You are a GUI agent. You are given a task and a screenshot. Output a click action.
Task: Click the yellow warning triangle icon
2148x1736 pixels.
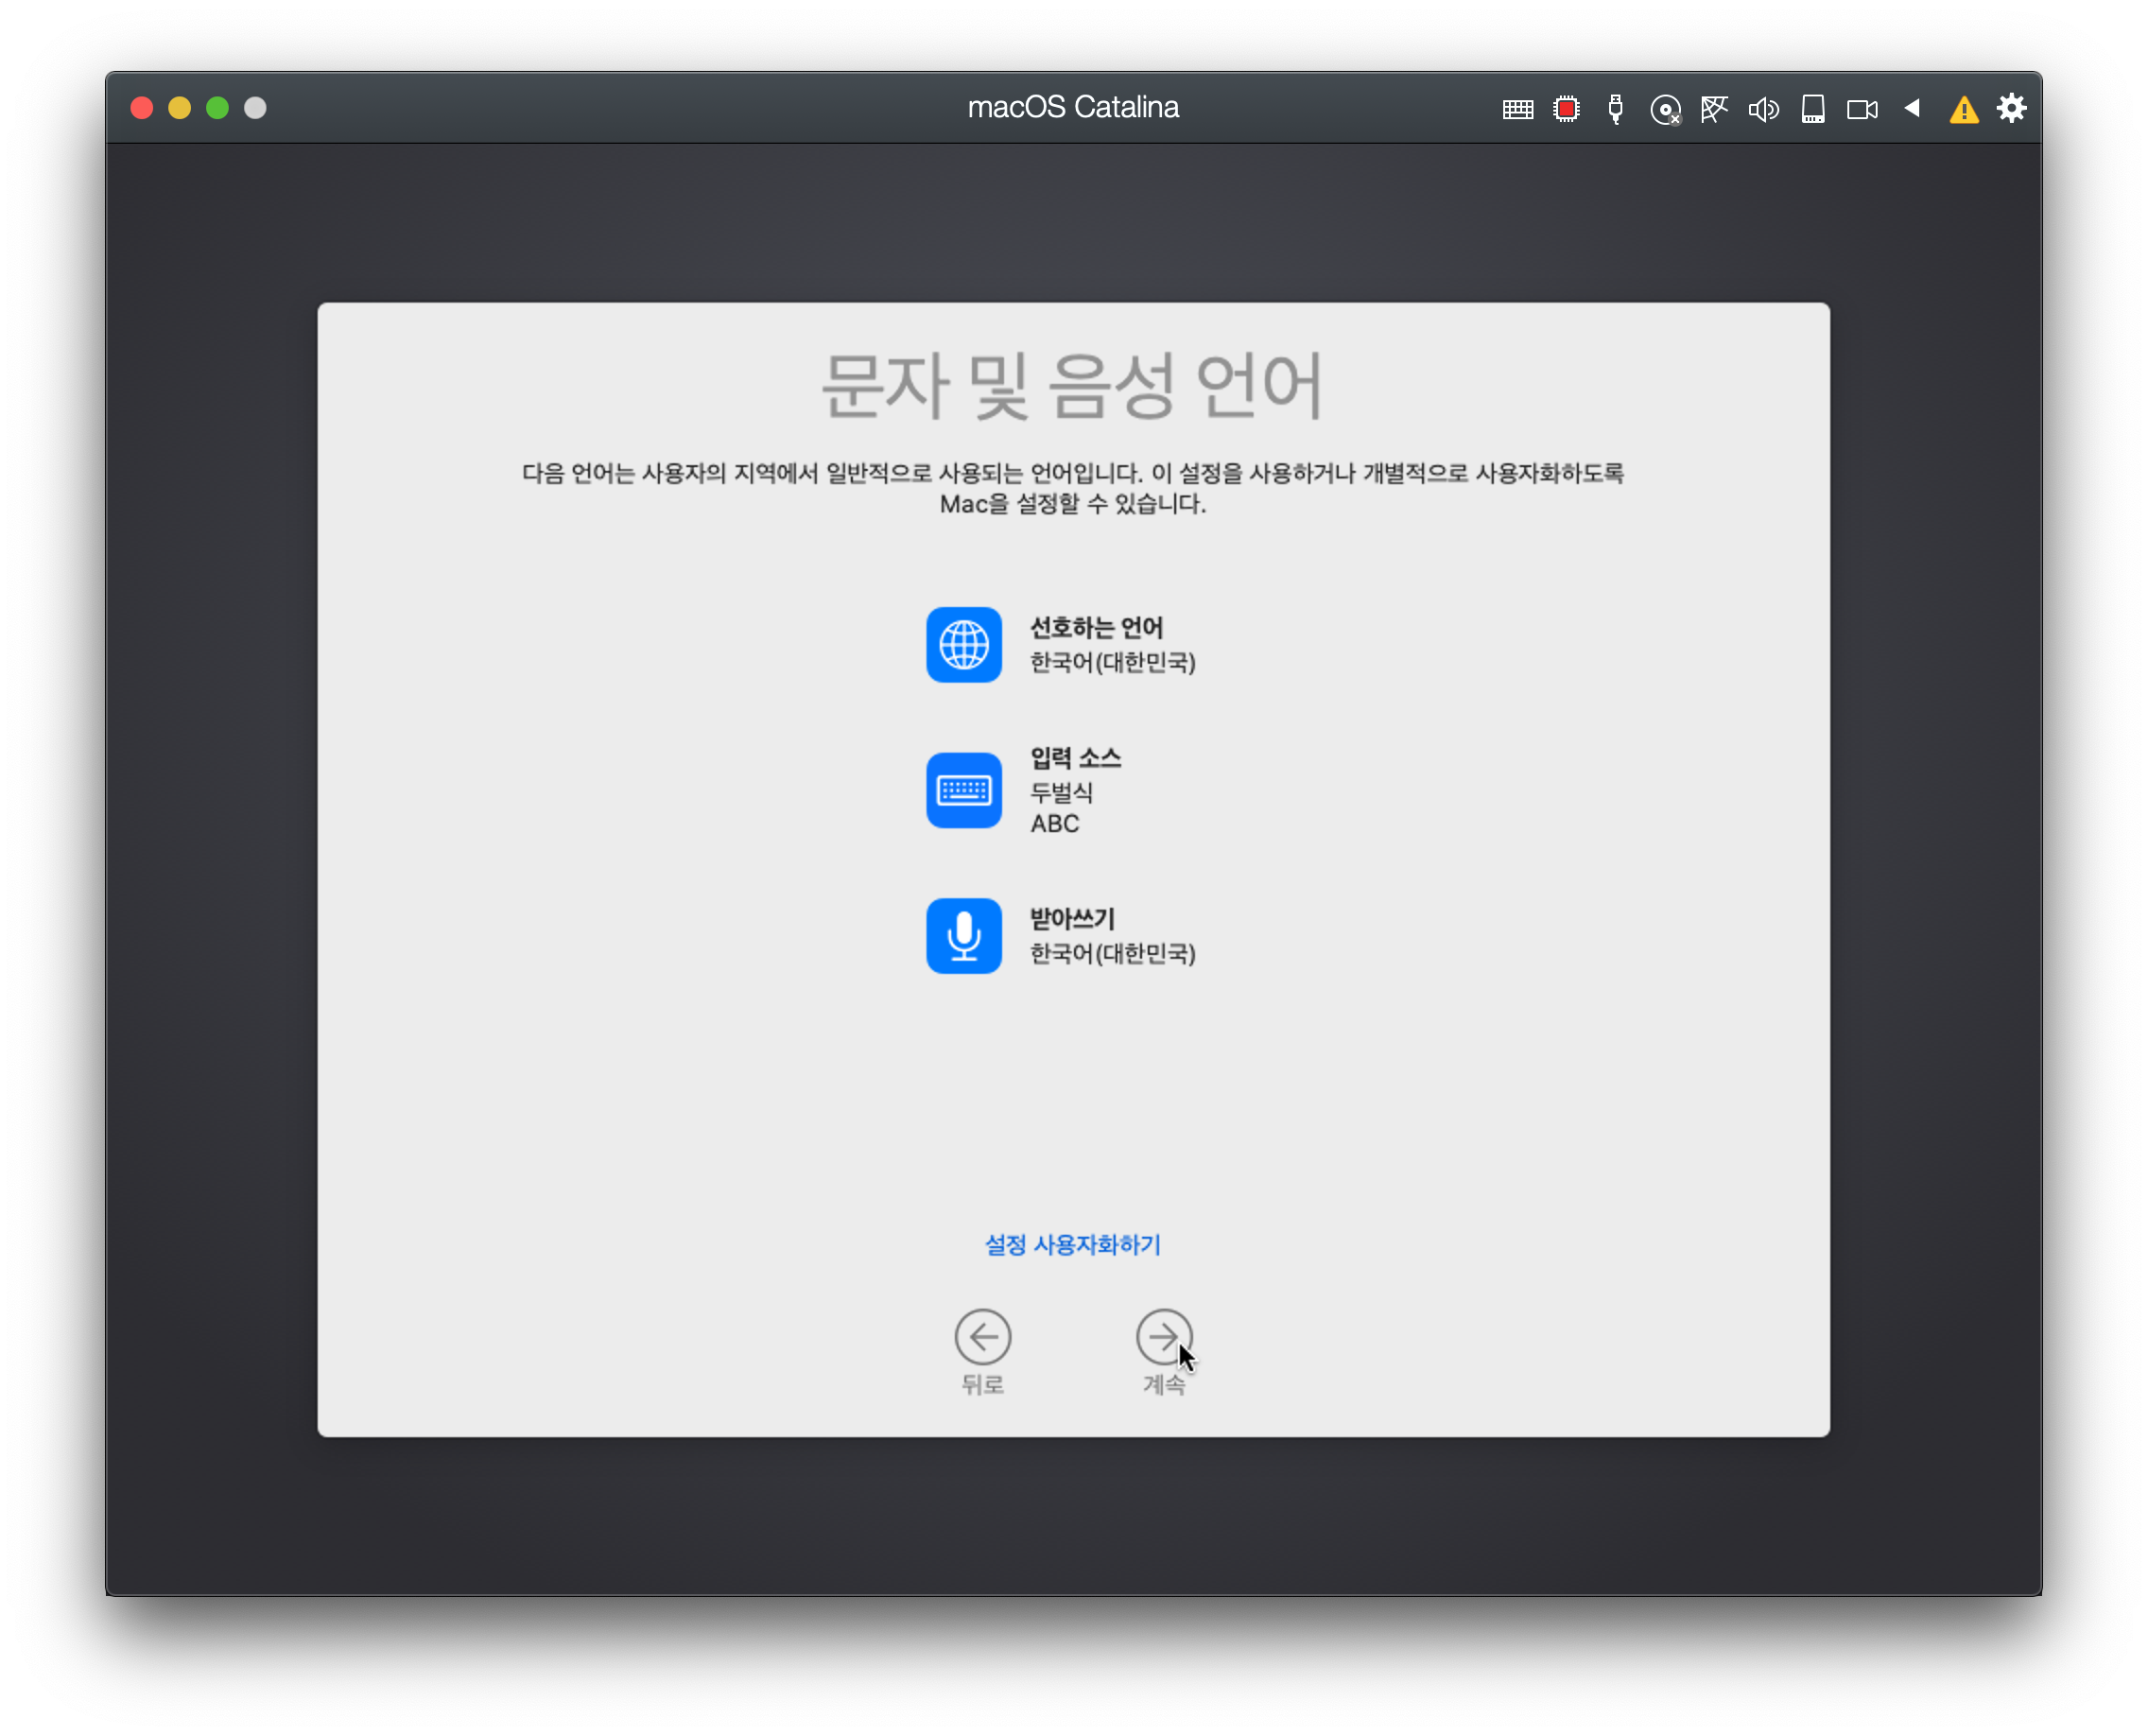[1963, 109]
